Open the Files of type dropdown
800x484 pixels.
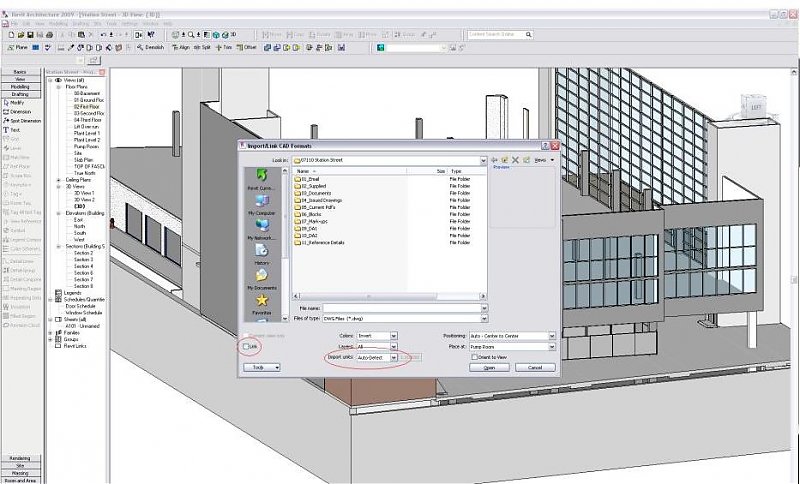tap(484, 318)
